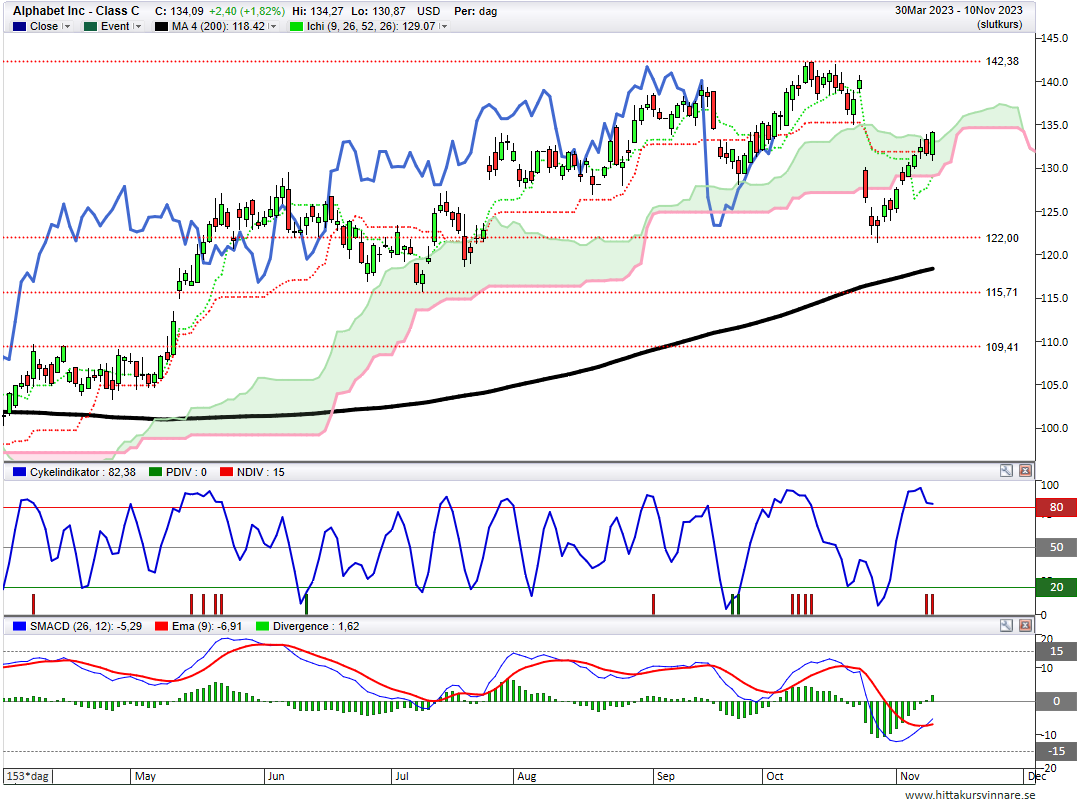Open settings wrench for Cykelindikator panel
Viewport: 1080px width, 800px height.
point(1006,471)
